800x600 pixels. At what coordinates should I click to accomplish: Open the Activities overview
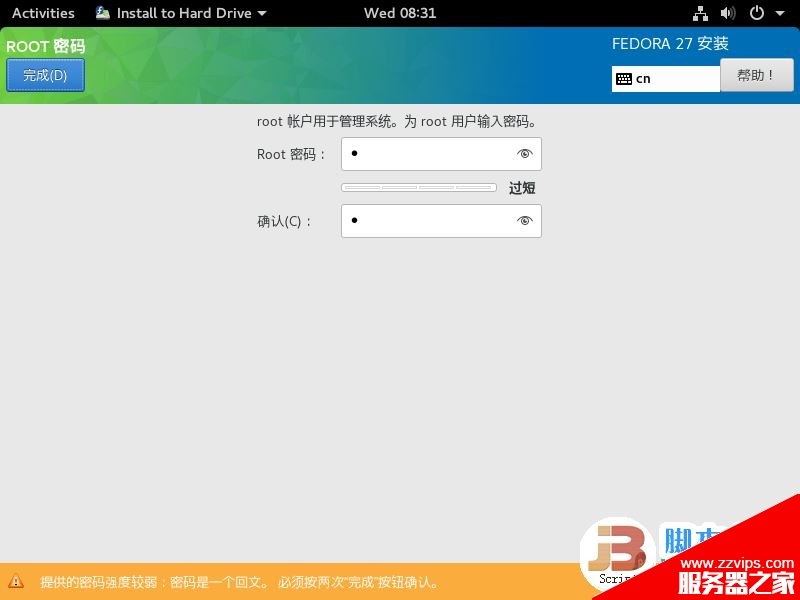(x=43, y=13)
